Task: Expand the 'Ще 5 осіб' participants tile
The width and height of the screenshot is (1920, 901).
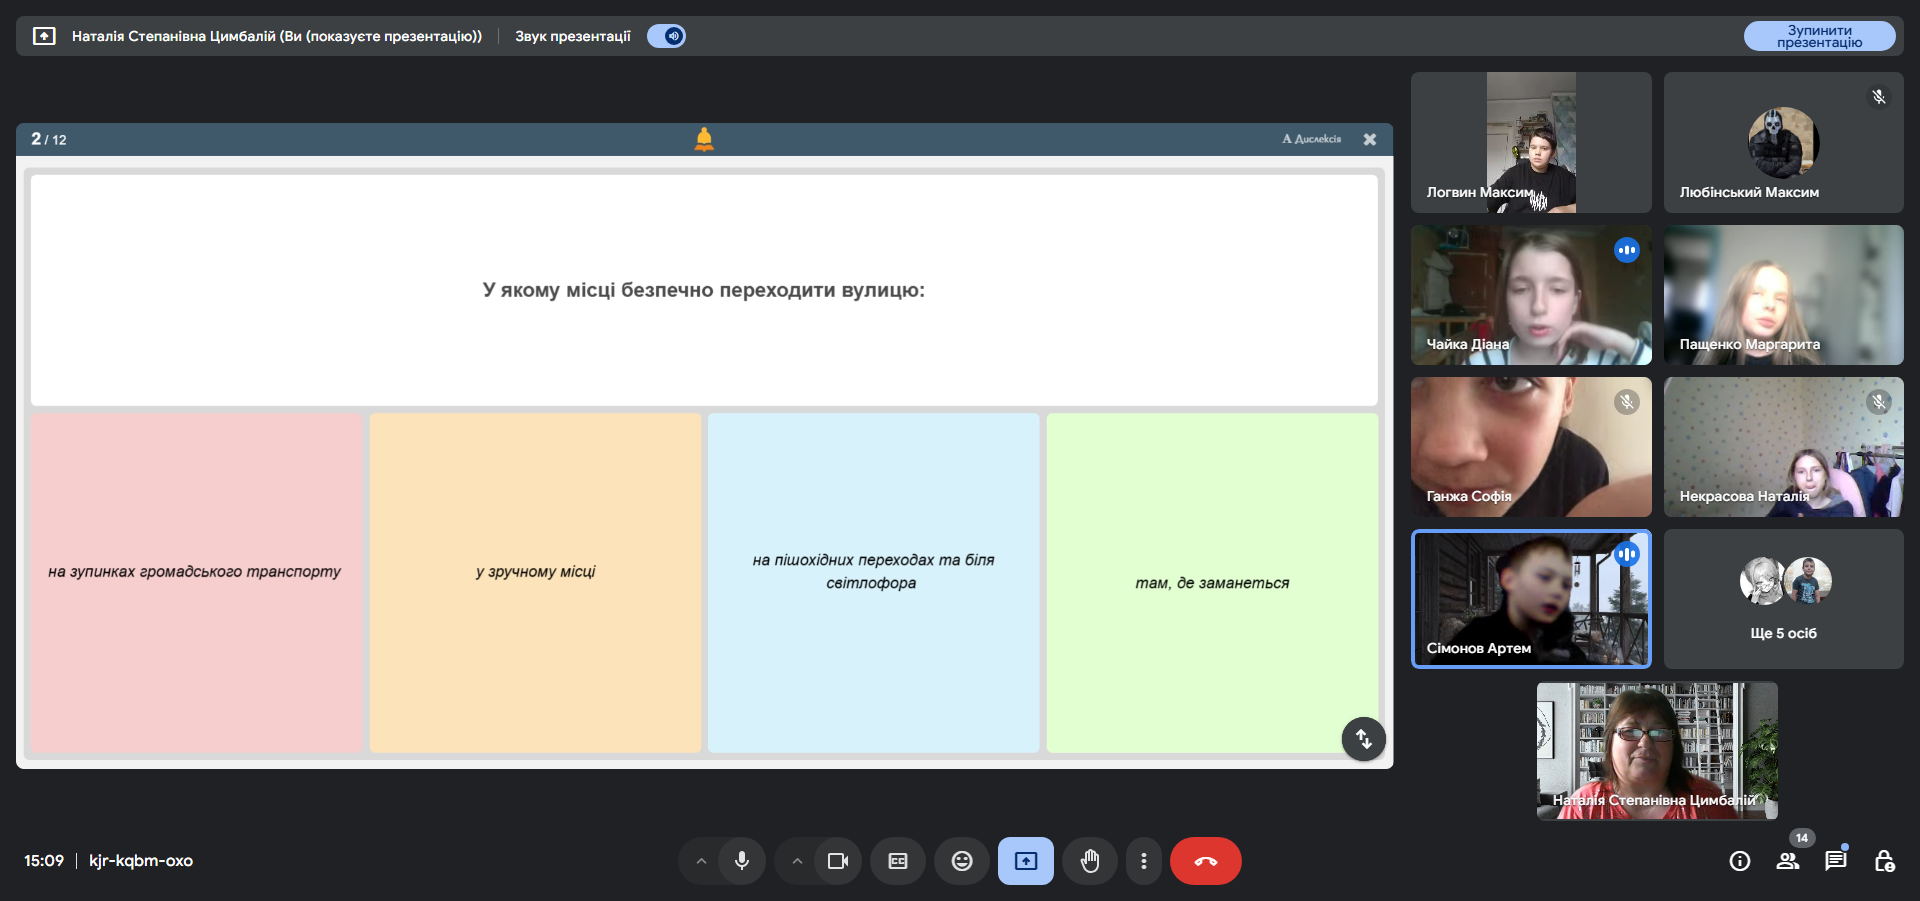Action: click(1784, 599)
